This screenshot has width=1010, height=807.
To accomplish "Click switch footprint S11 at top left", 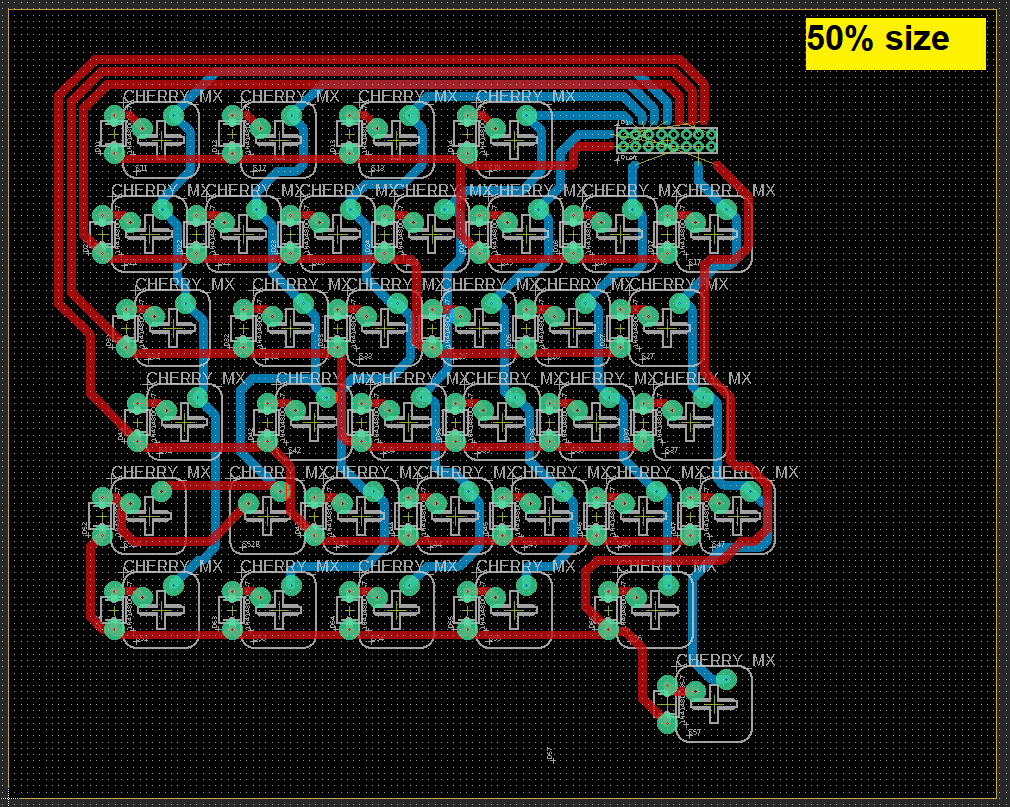I will click(x=160, y=140).
